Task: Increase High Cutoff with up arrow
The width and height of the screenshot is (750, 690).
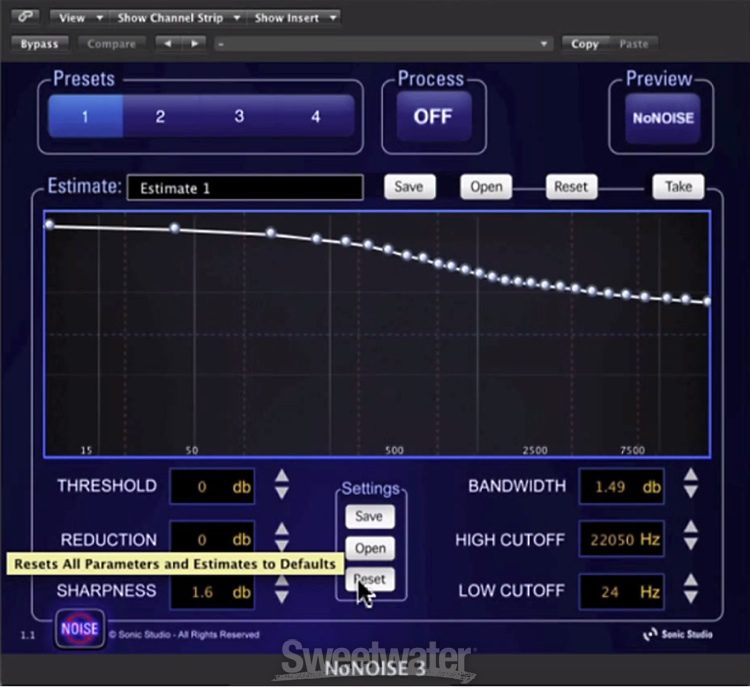Action: click(690, 527)
